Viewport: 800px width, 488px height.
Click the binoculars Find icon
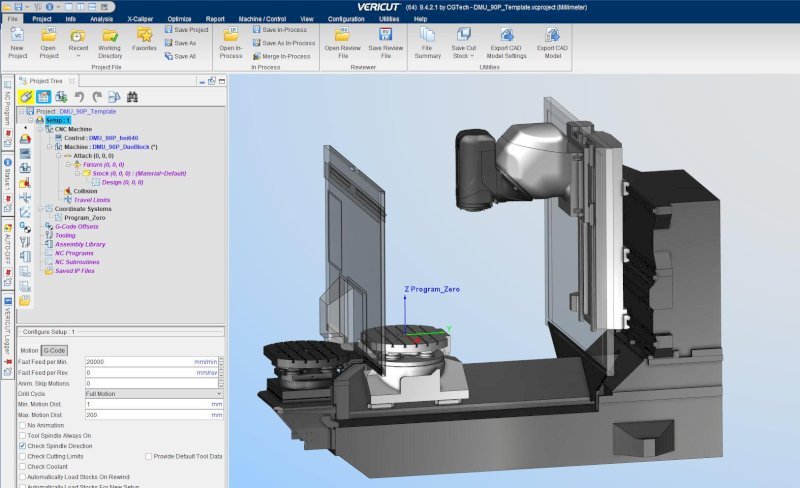click(x=132, y=96)
